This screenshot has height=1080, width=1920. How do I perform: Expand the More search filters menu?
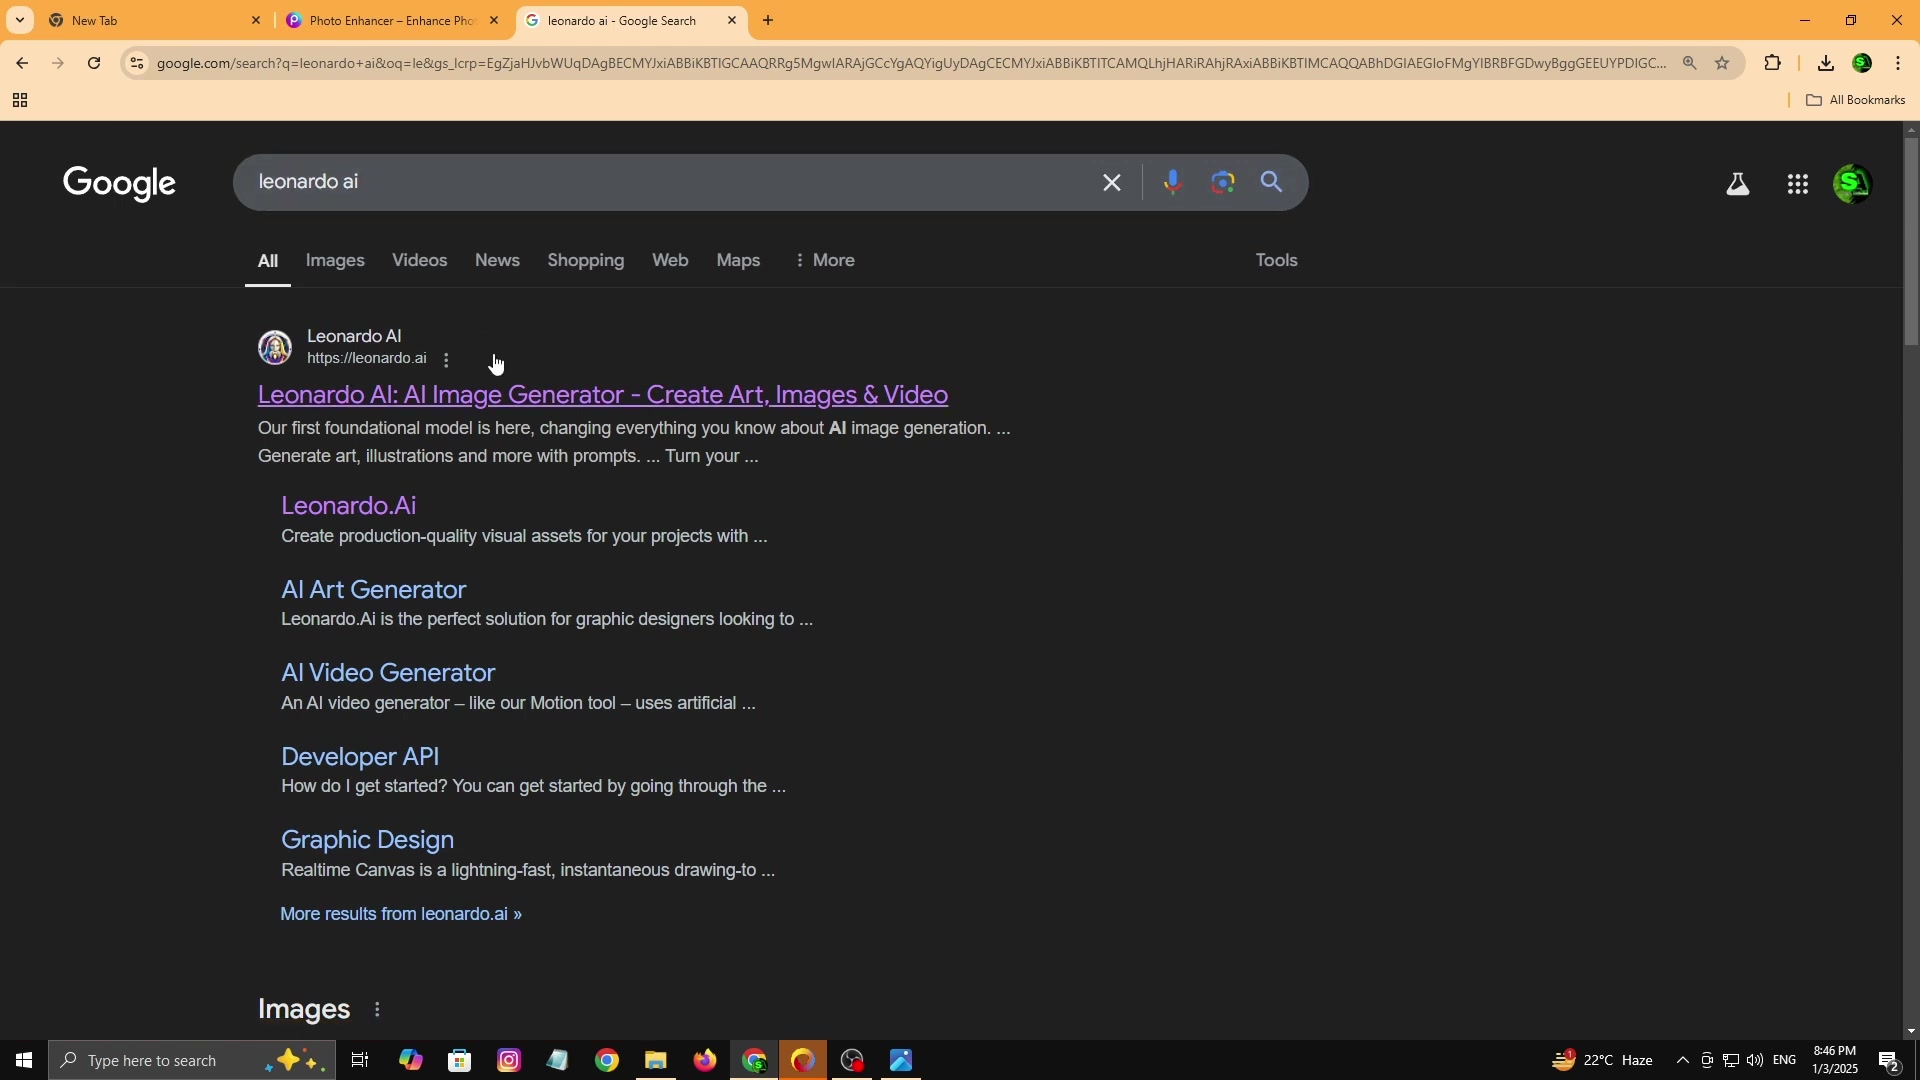[825, 260]
